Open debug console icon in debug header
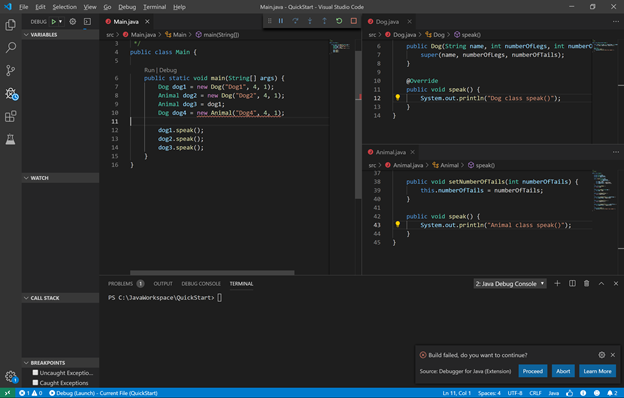 click(87, 21)
